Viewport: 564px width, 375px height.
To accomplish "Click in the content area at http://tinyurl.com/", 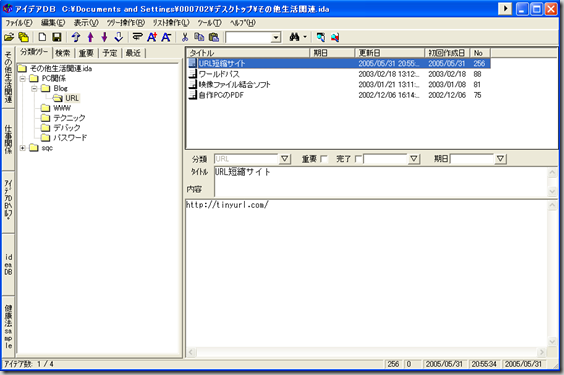I will 227,205.
